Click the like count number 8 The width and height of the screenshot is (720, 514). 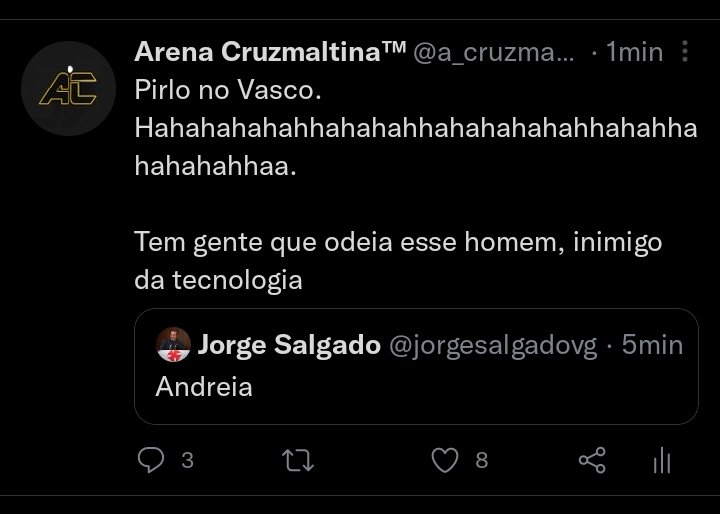point(481,459)
